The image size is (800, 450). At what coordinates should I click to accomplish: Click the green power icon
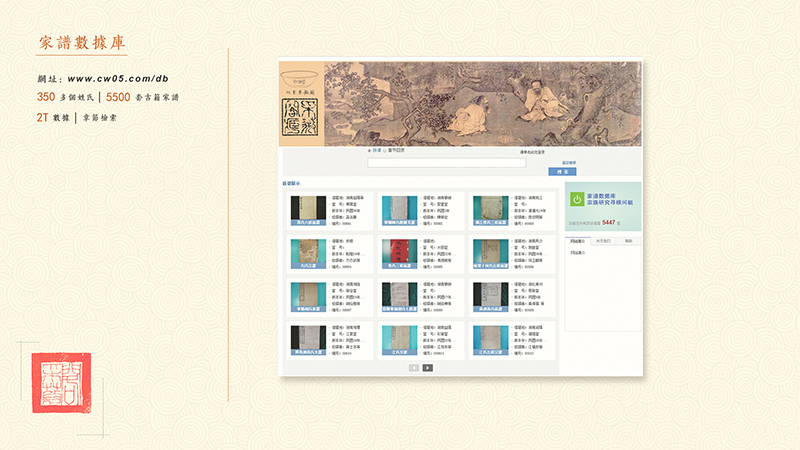(579, 200)
